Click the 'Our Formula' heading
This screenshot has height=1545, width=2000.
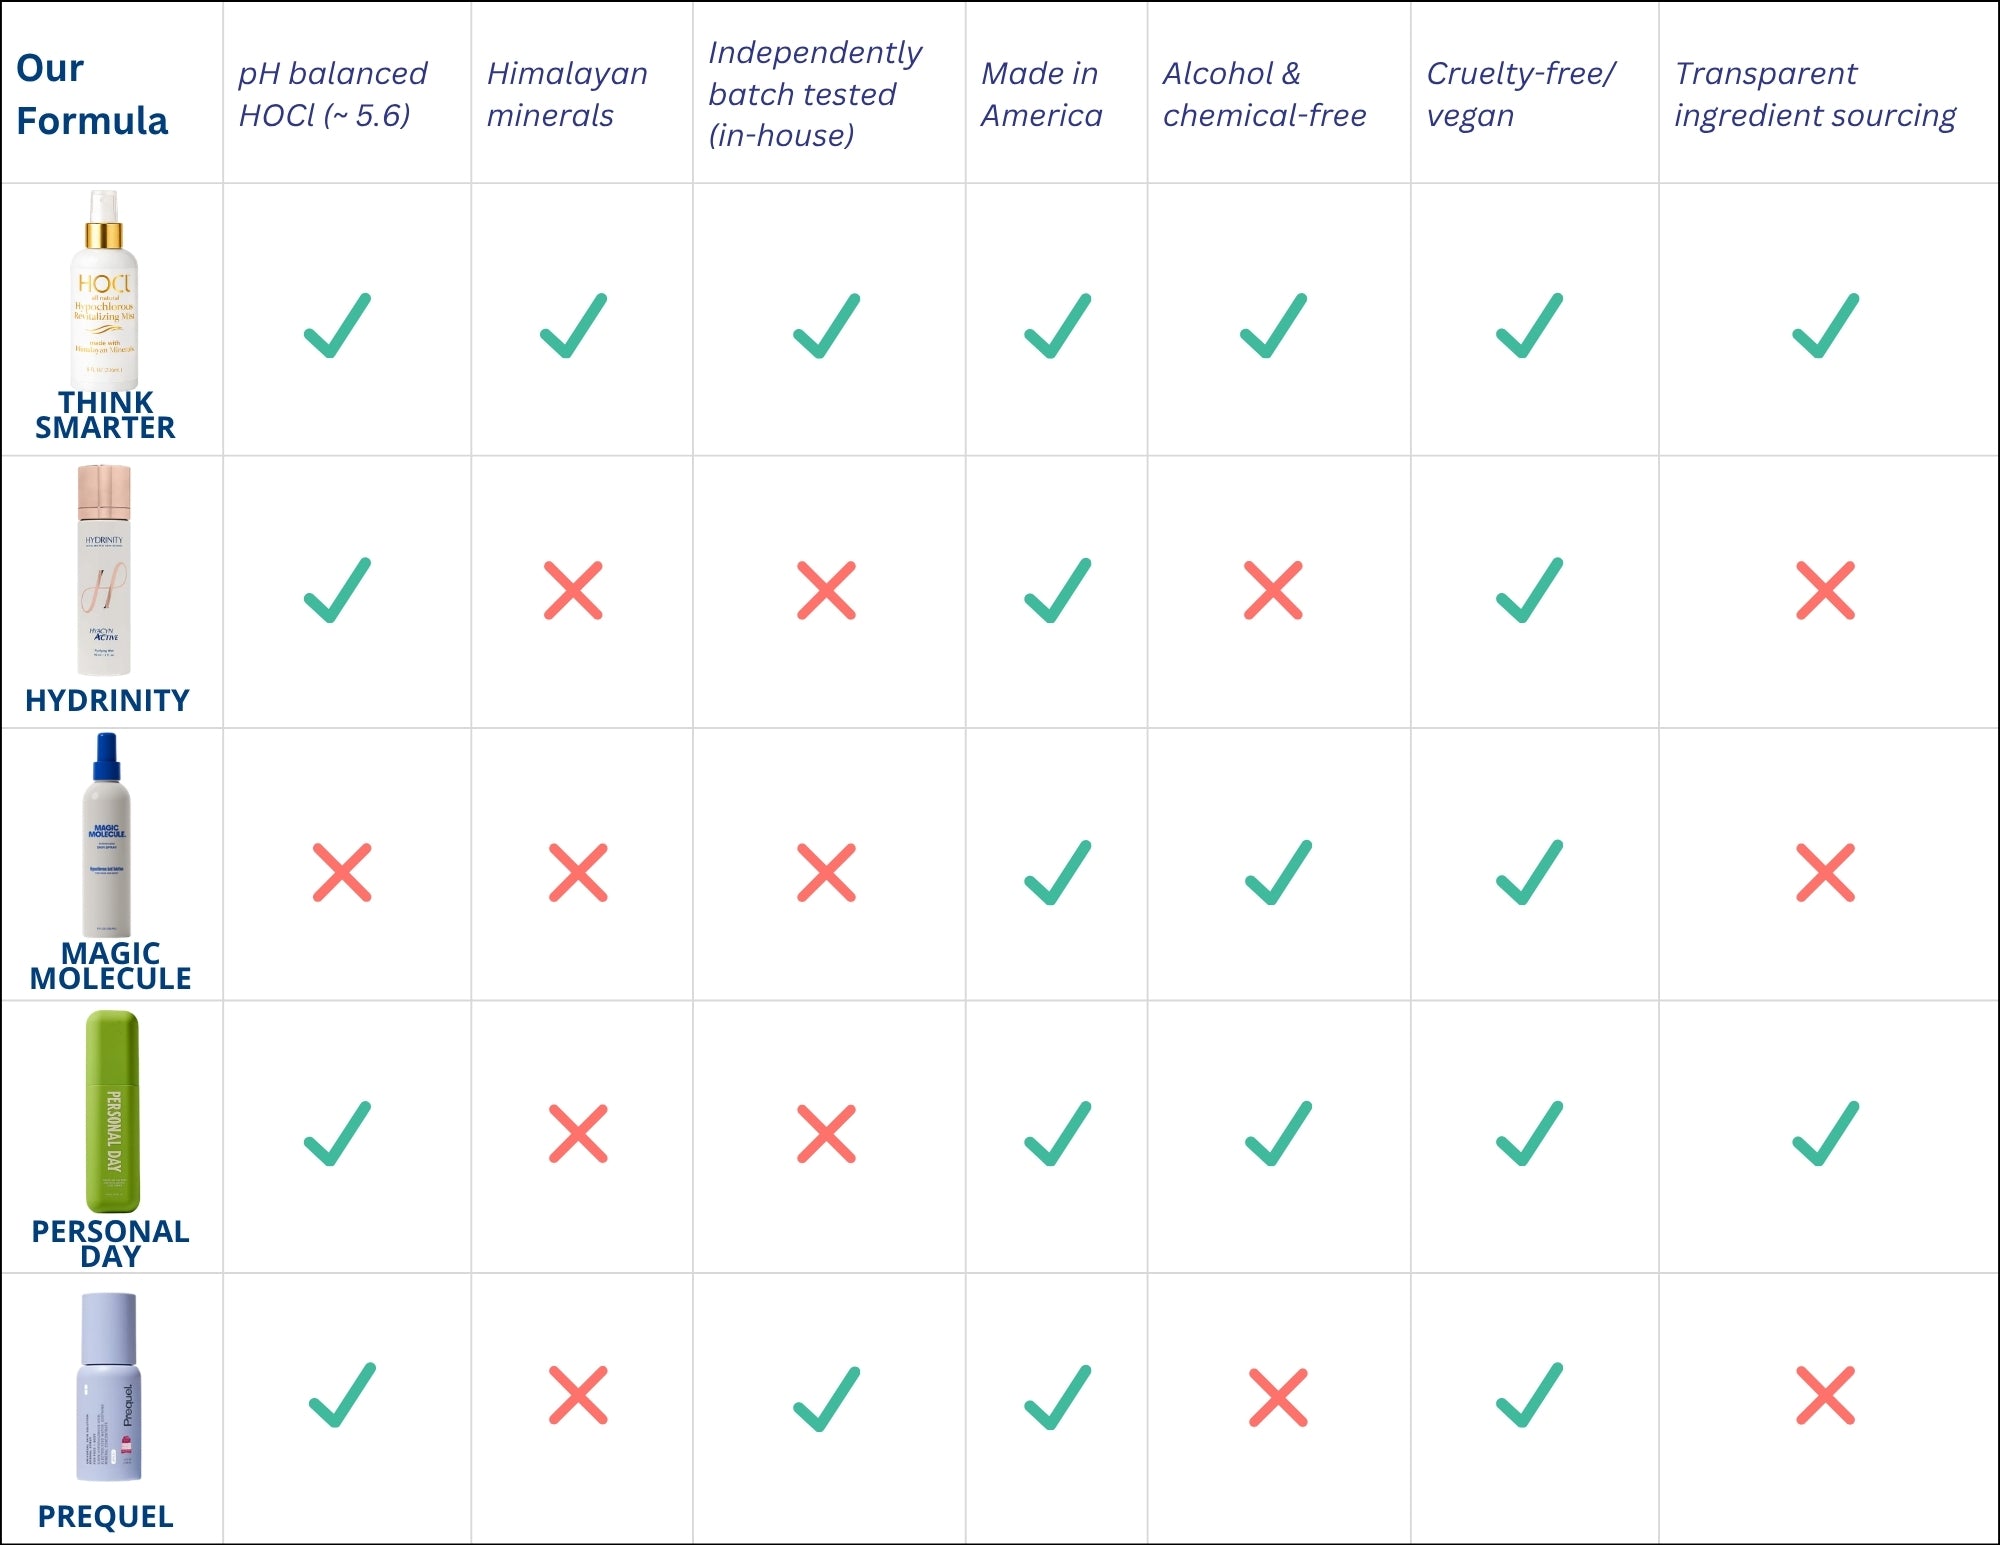92,94
